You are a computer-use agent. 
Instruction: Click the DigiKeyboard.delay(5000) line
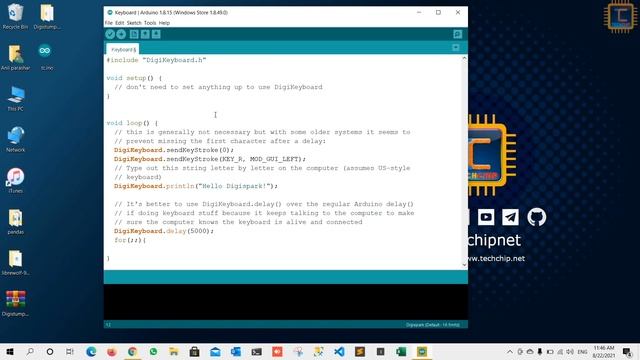click(164, 231)
